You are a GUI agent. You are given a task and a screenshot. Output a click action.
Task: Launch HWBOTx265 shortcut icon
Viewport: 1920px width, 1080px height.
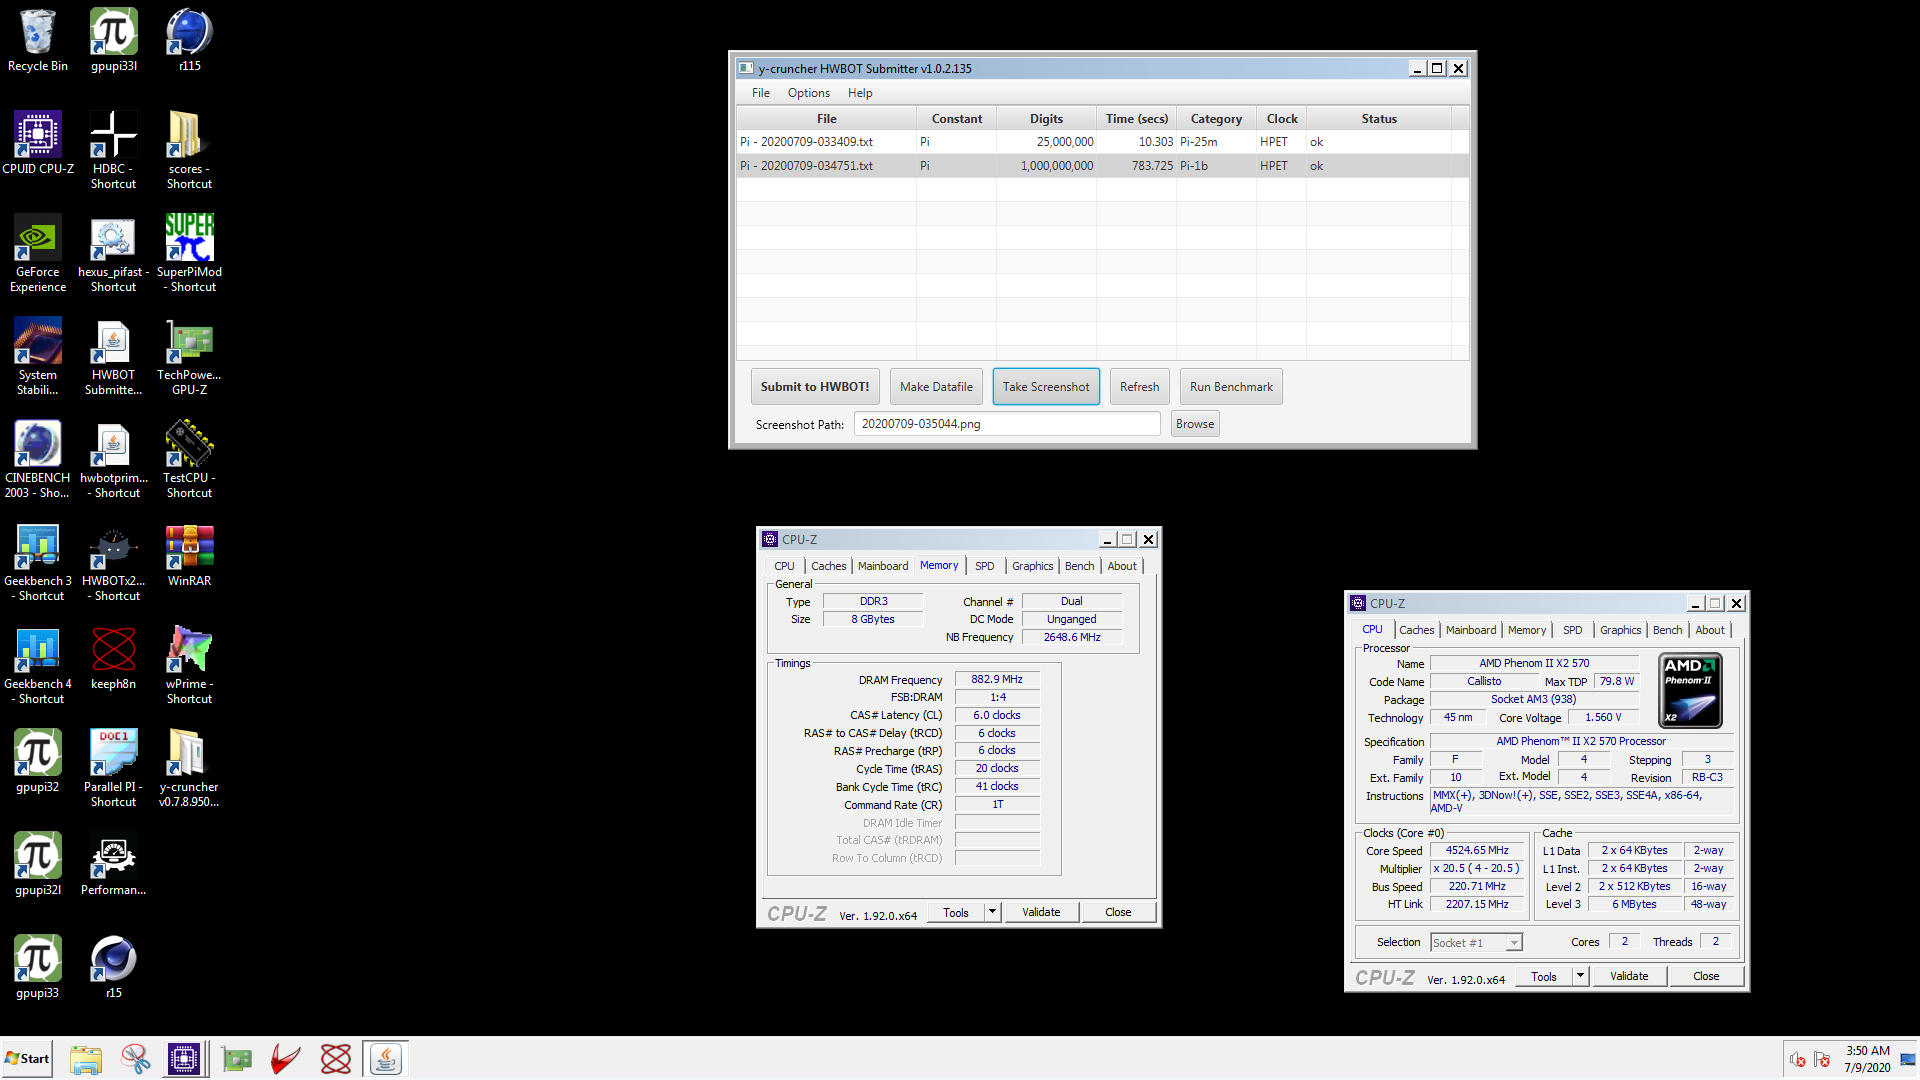pyautogui.click(x=114, y=562)
